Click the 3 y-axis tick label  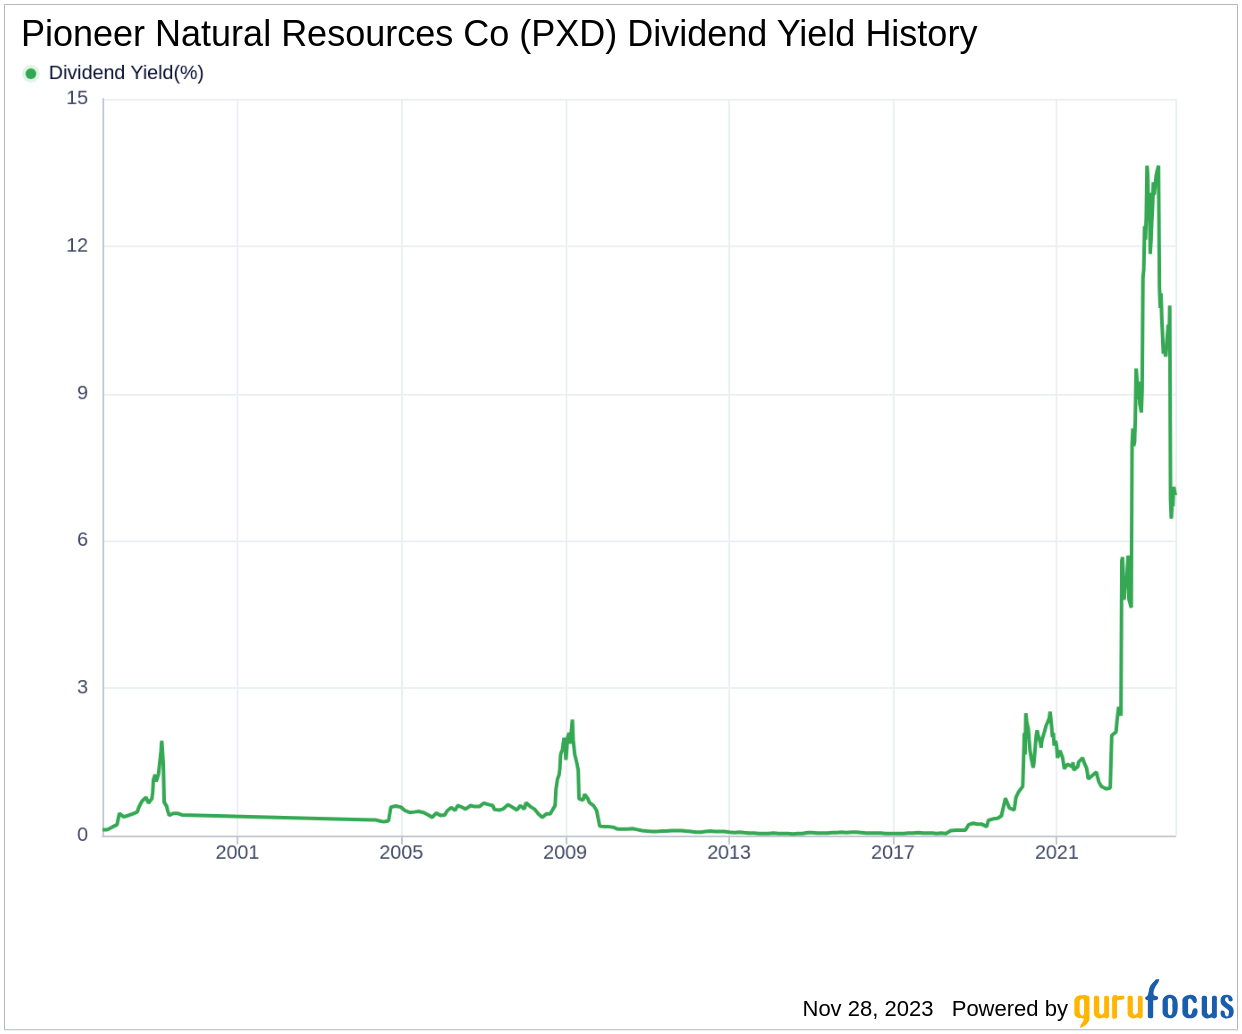pos(82,687)
